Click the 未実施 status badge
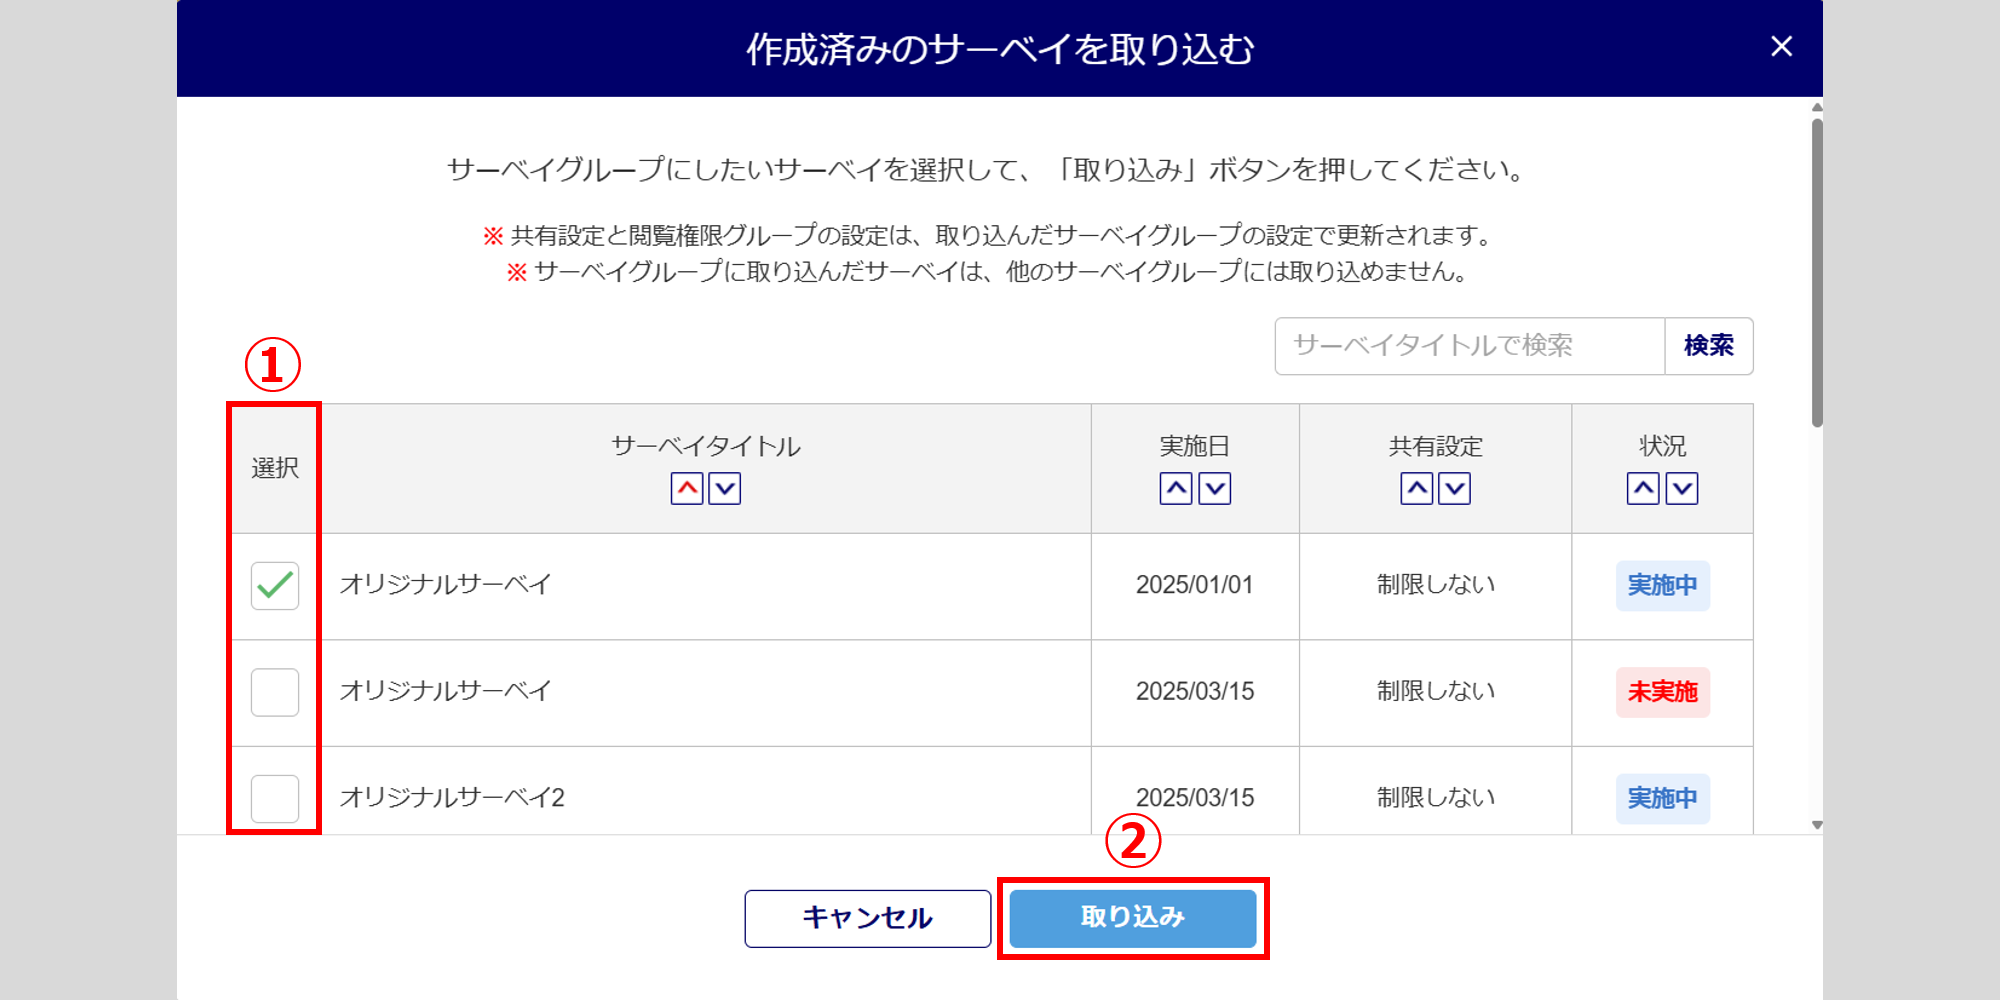Screen dimensions: 2000x1000 click(x=1663, y=692)
